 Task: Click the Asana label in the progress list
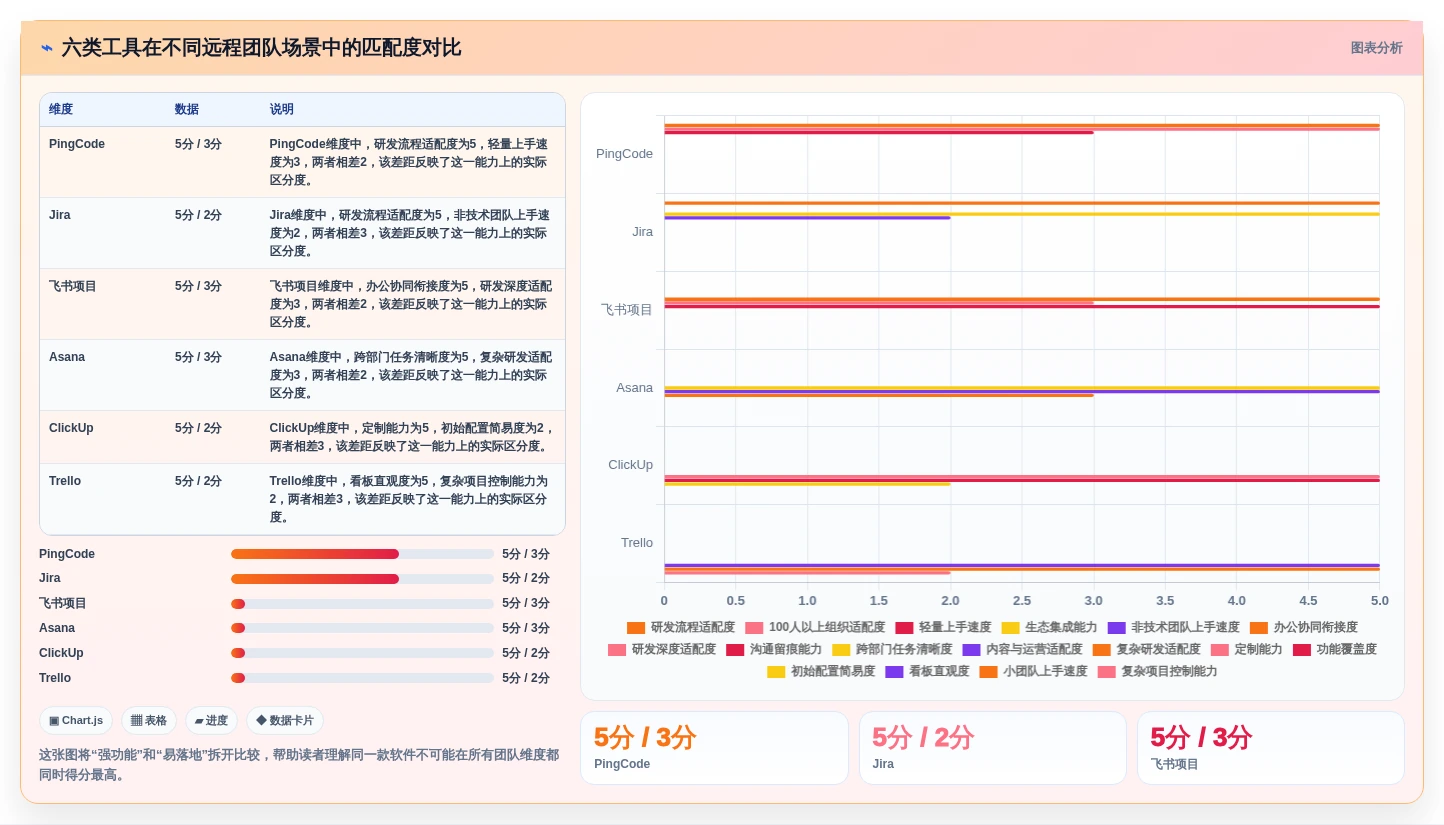[x=57, y=628]
